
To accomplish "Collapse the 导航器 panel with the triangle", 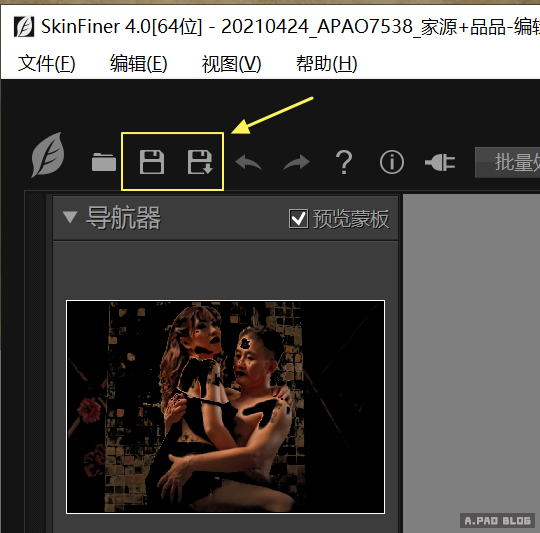I will pyautogui.click(x=70, y=217).
